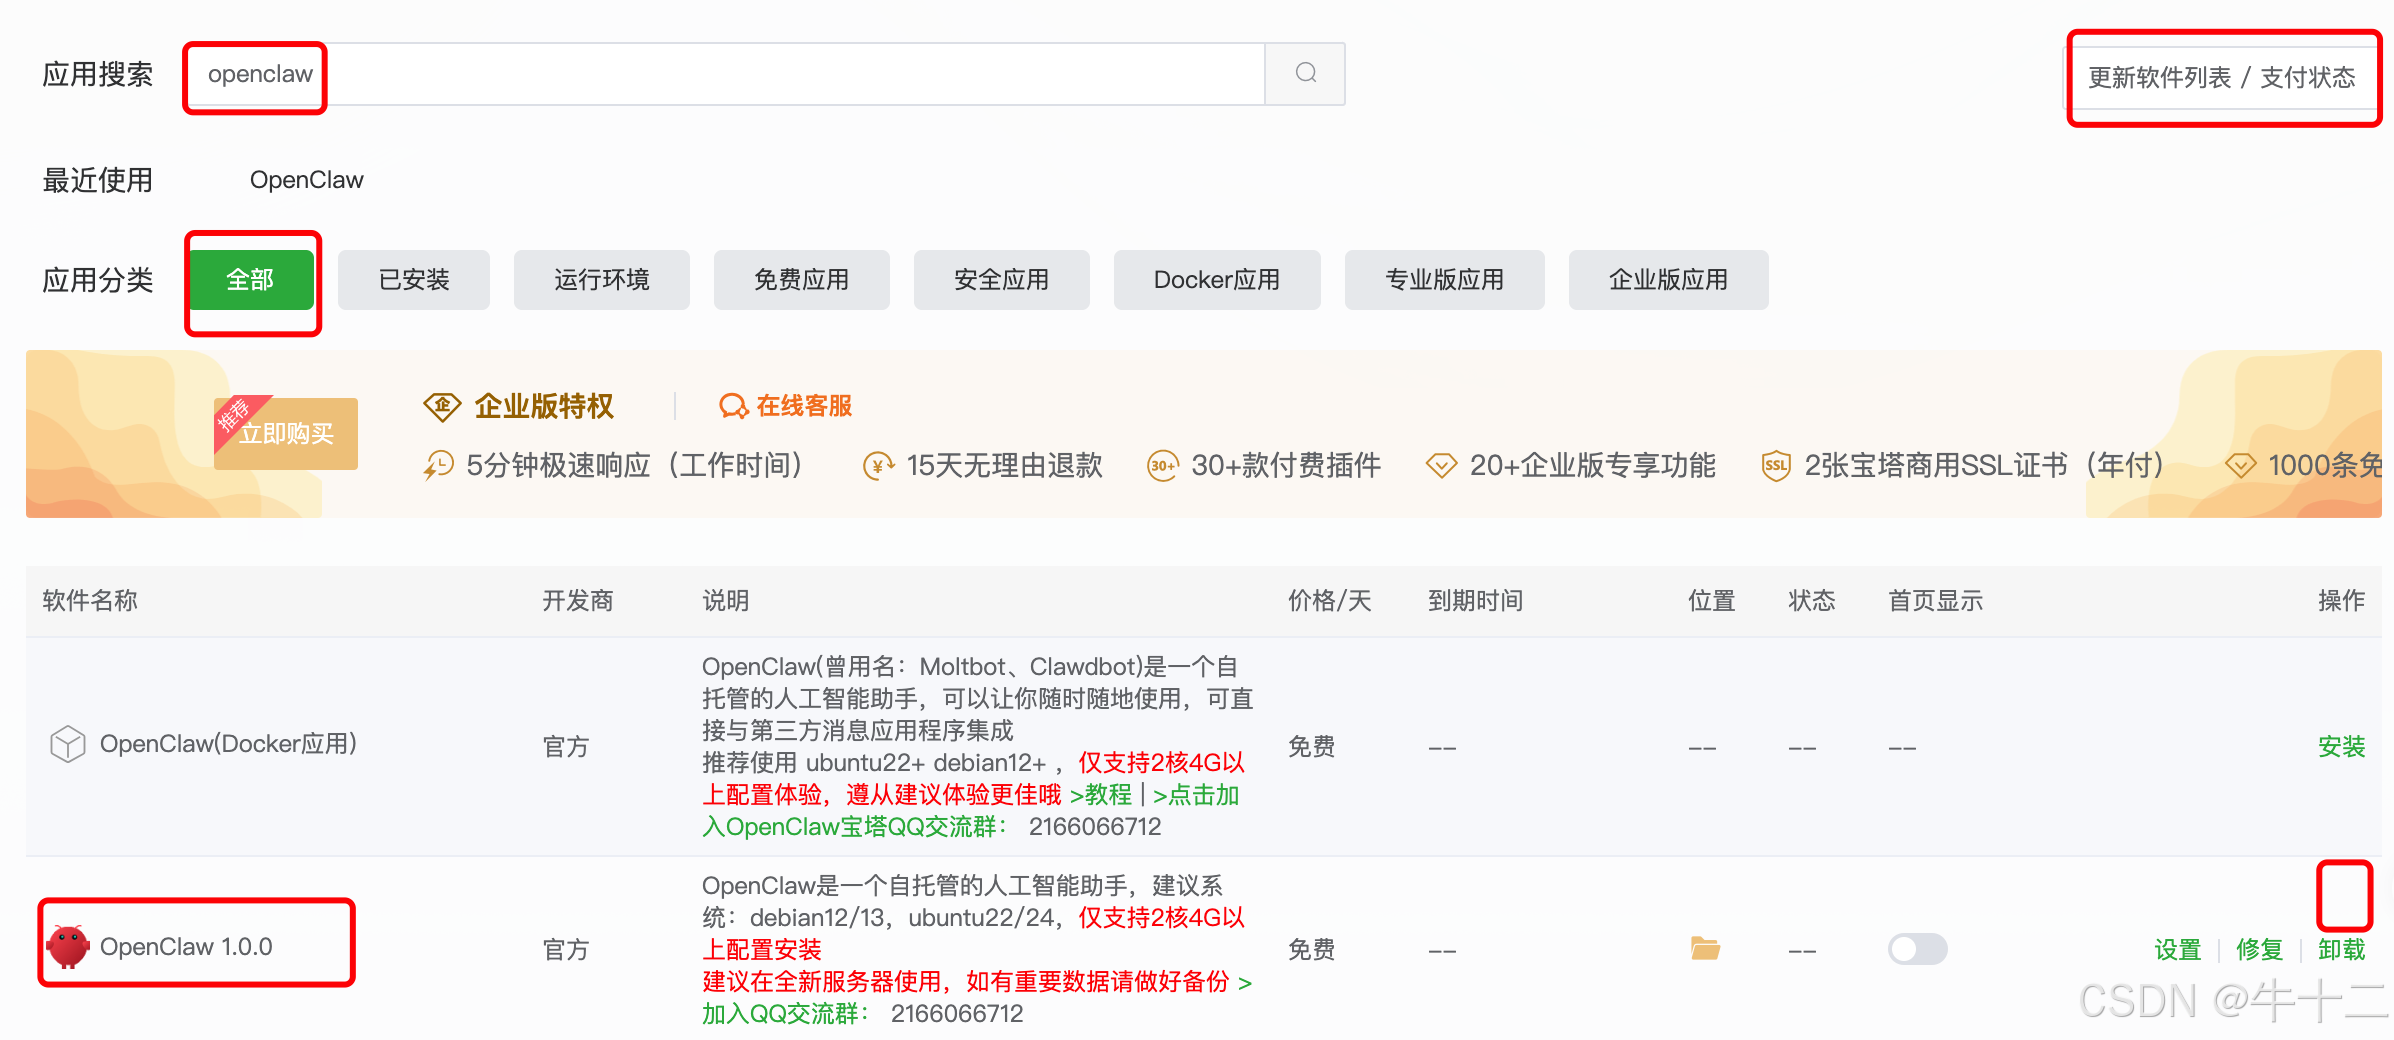
Task: Click the 15天无理由退款 refund icon
Action: [878, 465]
